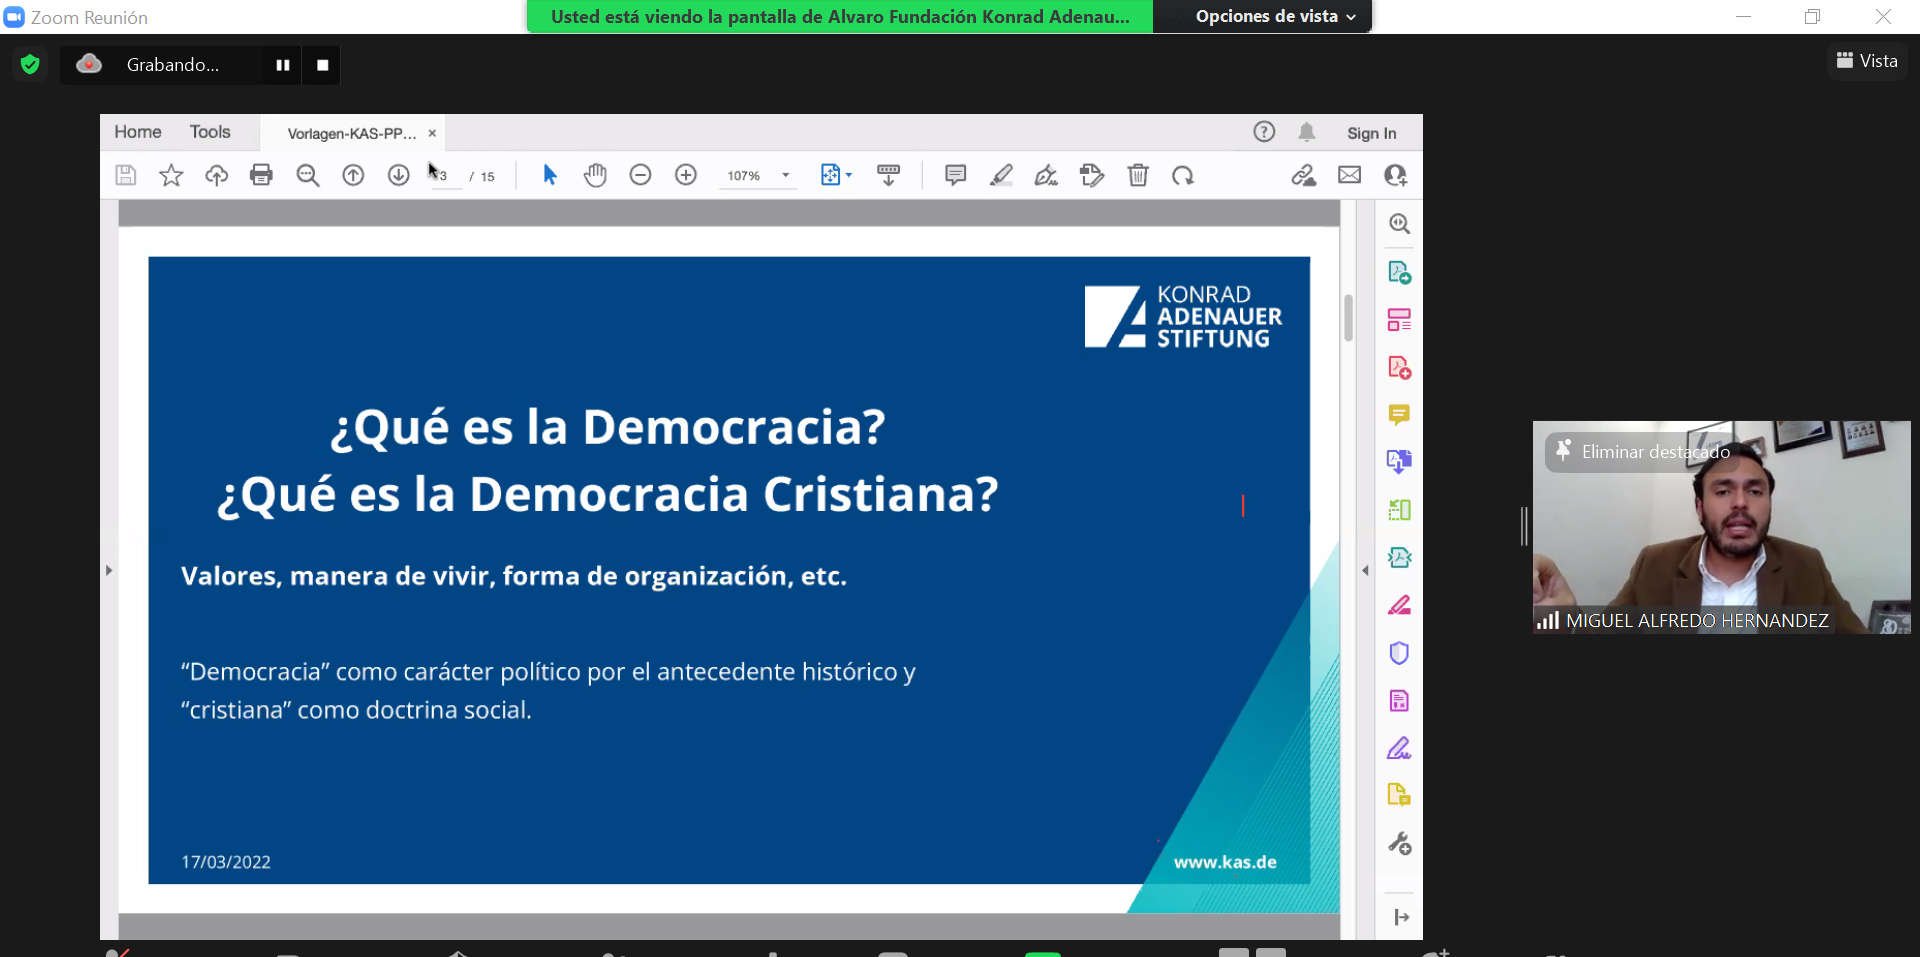The image size is (1920, 957).
Task: Open the 107% zoom level dropdown
Action: (786, 175)
